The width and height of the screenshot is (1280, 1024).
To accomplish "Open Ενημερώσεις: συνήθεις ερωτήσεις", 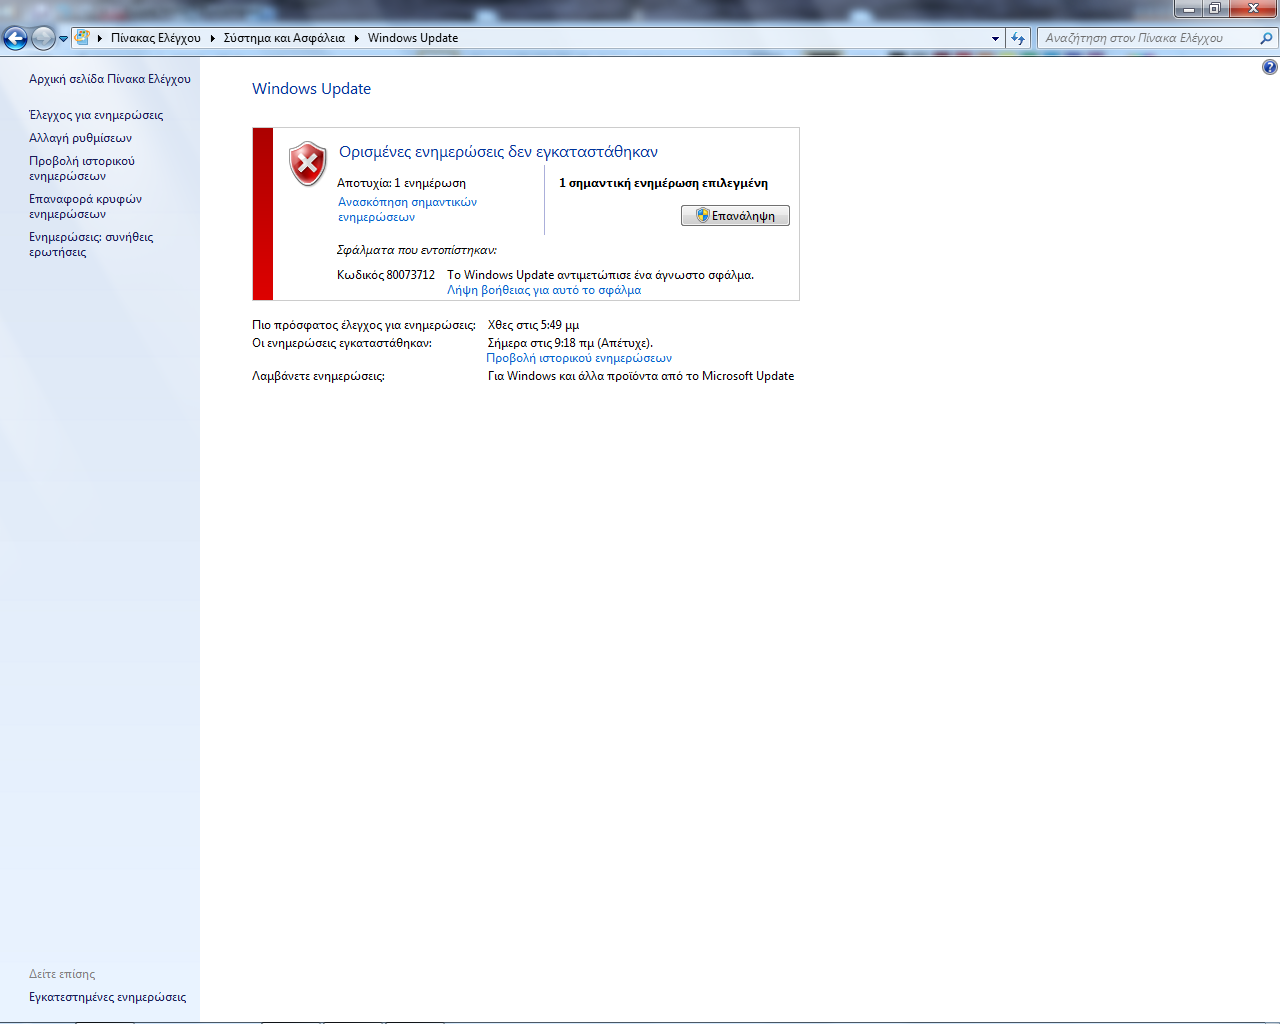I will pyautogui.click(x=91, y=244).
